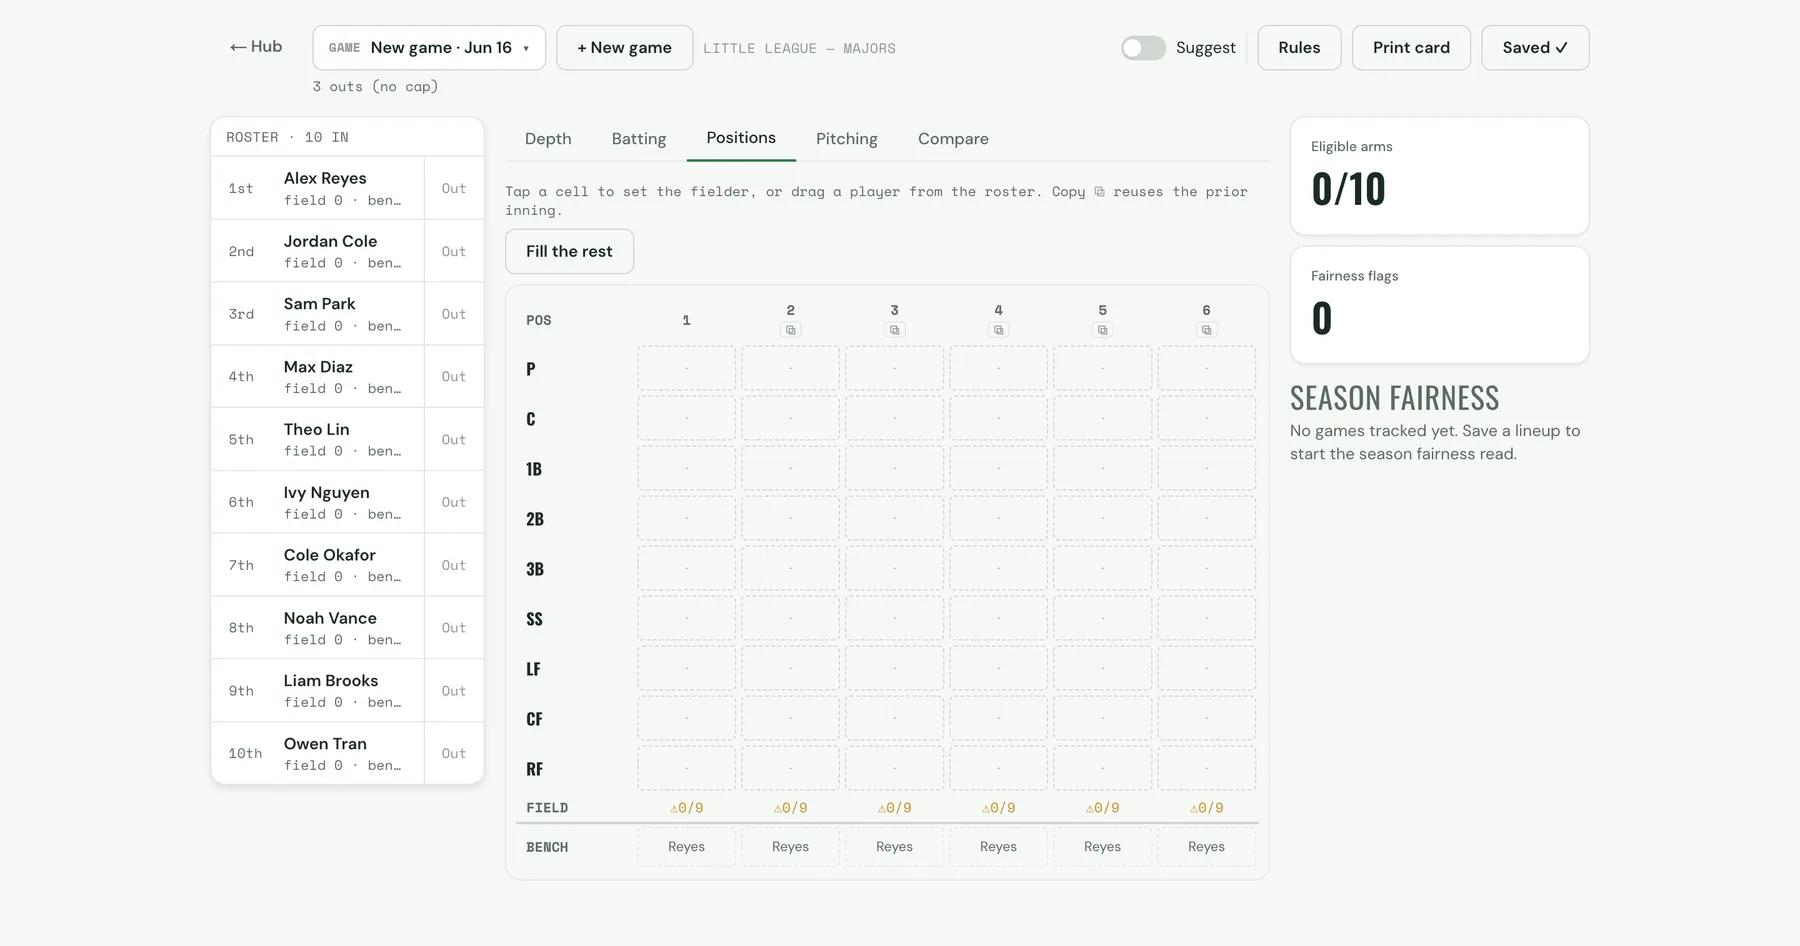Click inning 1 field count 0/9
The height and width of the screenshot is (946, 1800).
[686, 808]
